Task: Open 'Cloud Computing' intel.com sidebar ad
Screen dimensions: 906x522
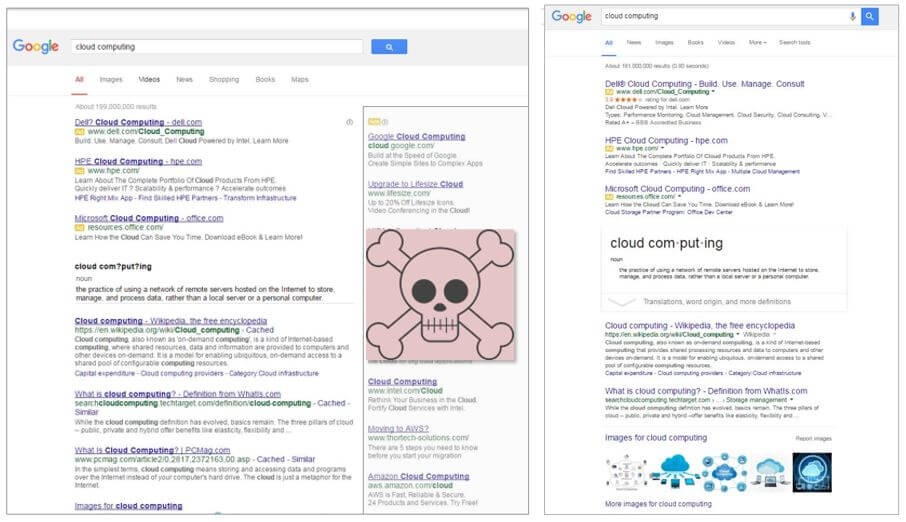Action: click(402, 382)
